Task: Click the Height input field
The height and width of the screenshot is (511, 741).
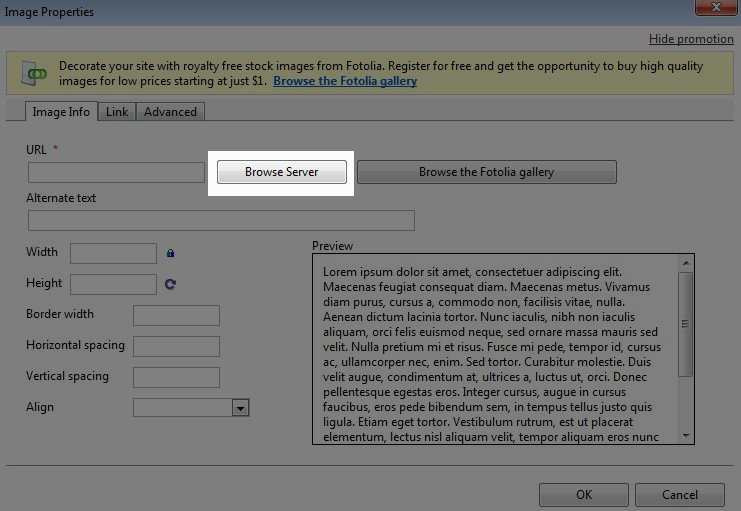Action: pos(113,284)
